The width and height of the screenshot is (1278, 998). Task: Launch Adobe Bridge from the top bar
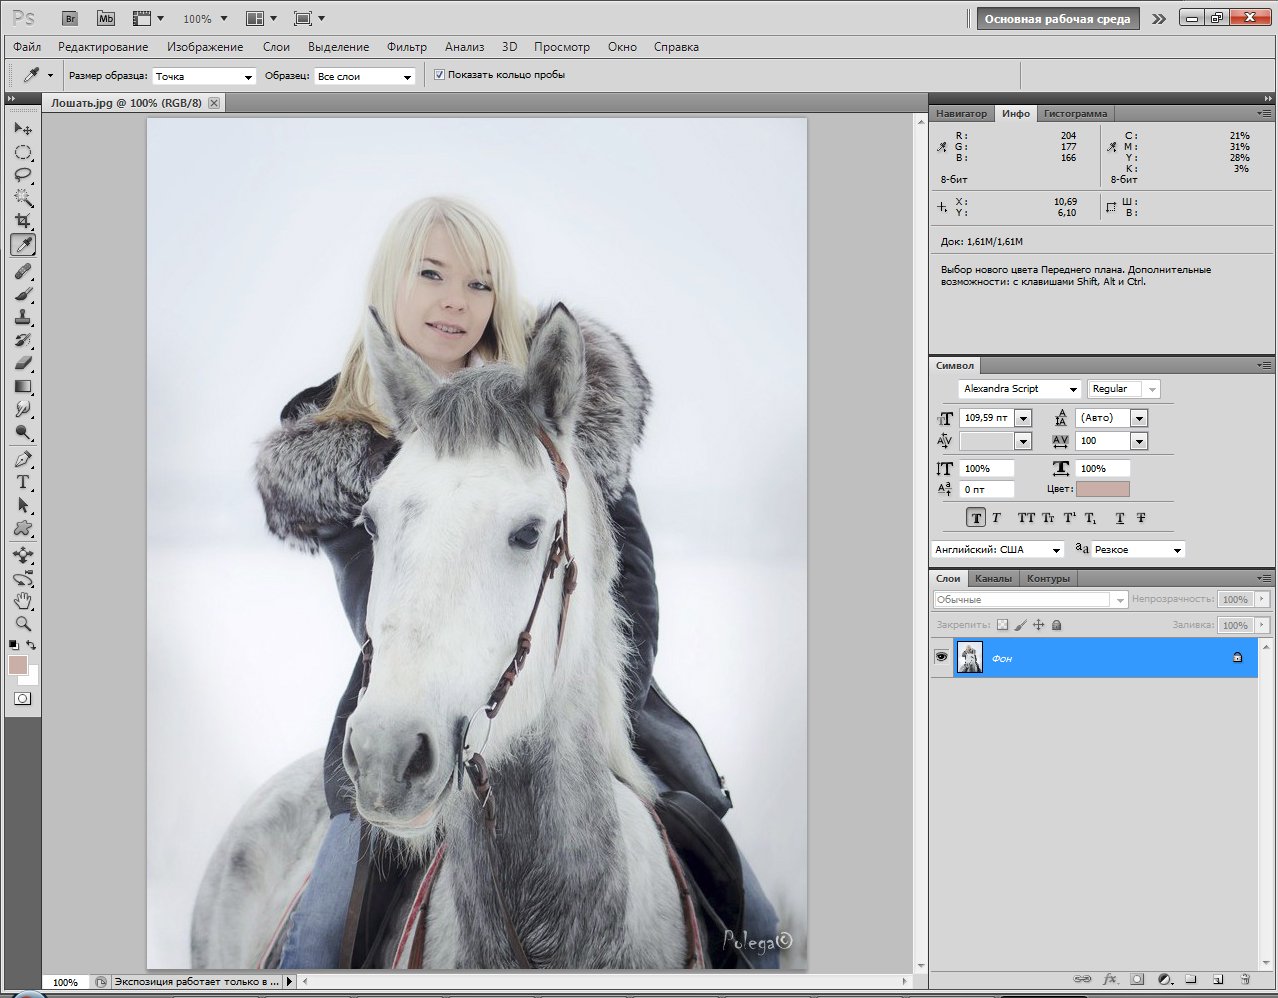[x=69, y=18]
